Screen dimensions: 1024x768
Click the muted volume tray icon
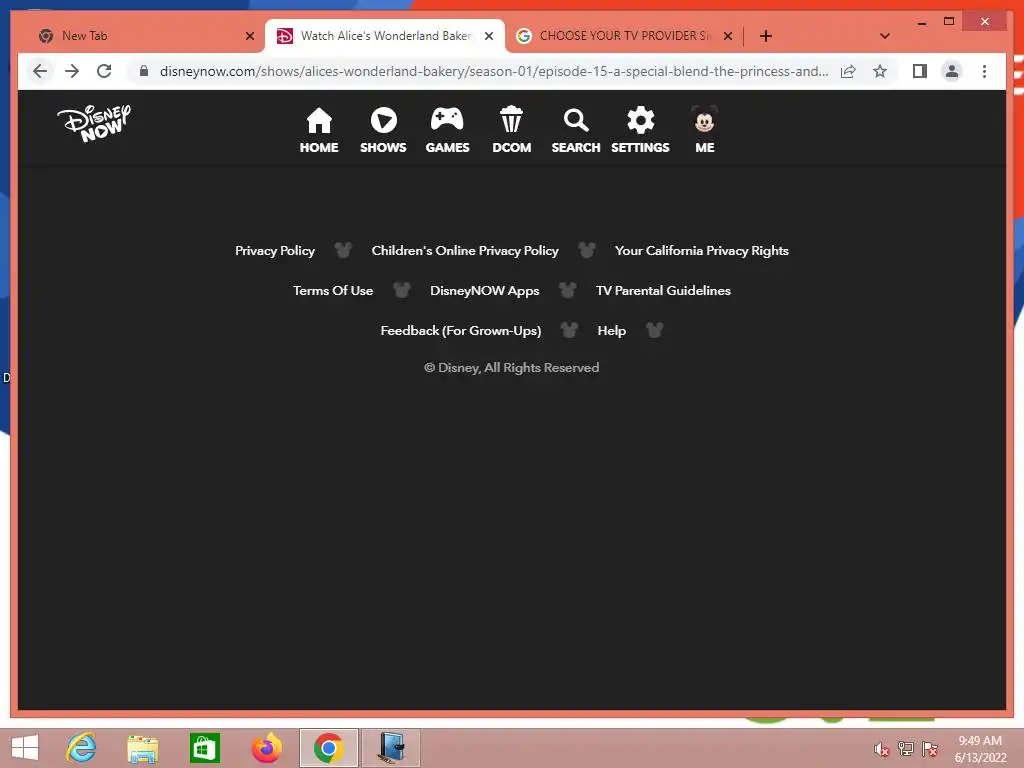click(881, 749)
